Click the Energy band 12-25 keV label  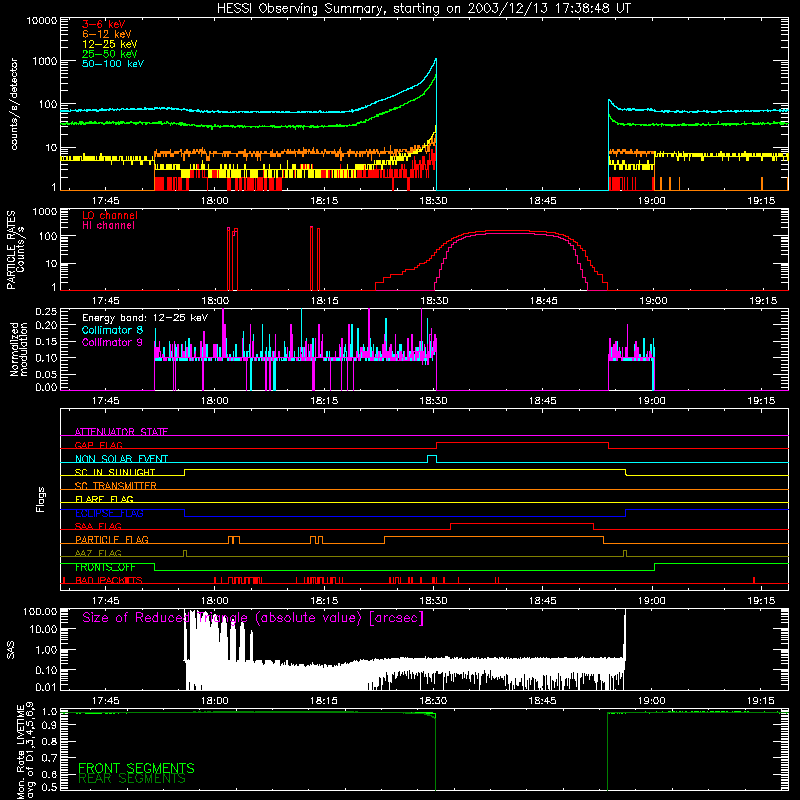click(x=145, y=318)
